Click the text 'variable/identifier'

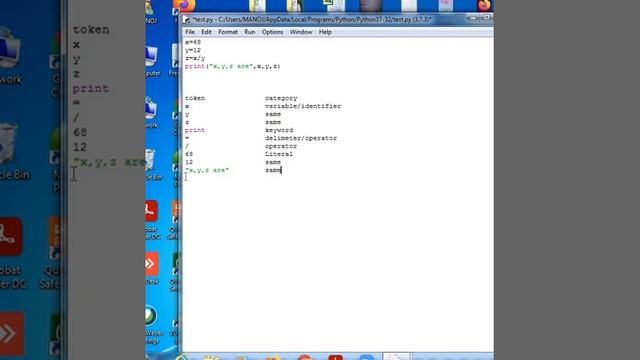click(x=303, y=106)
